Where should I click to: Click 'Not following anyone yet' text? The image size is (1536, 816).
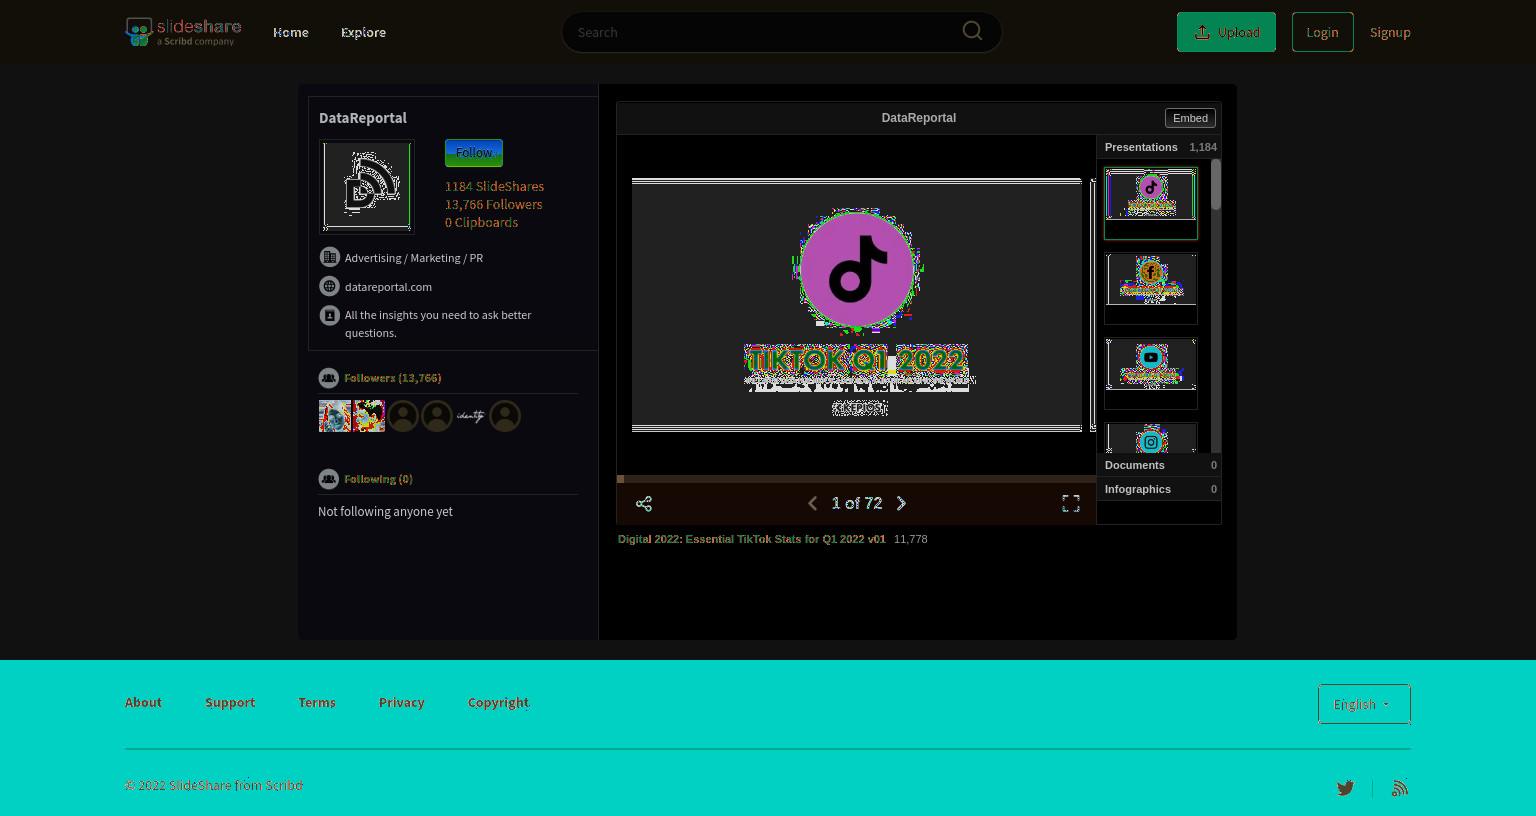click(385, 511)
